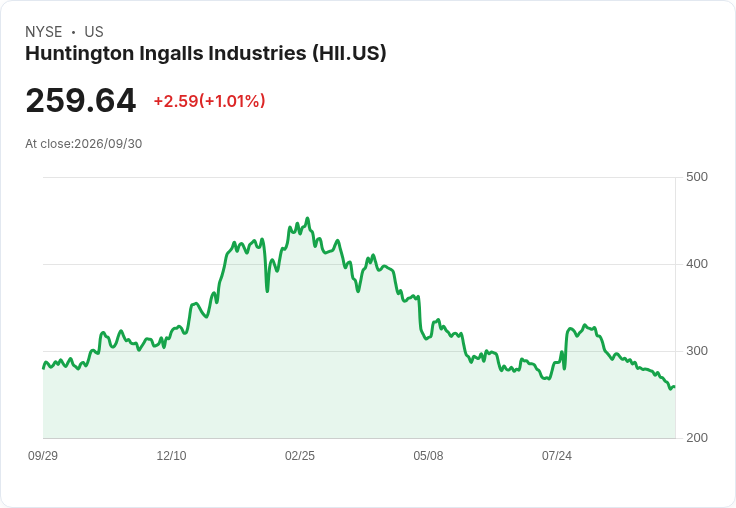Click the price bump peak after 07/24

point(584,325)
